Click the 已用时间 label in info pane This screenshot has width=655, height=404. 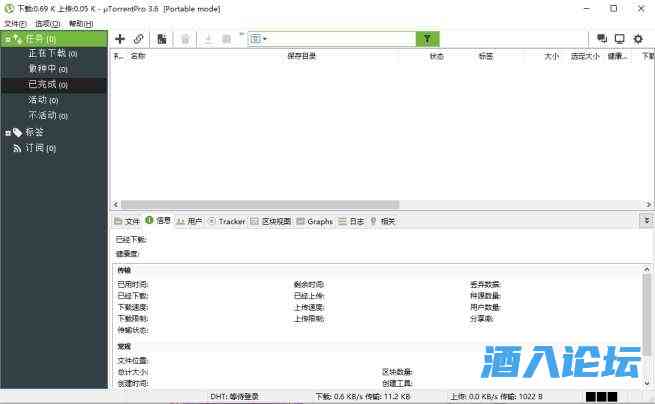pyautogui.click(x=132, y=285)
